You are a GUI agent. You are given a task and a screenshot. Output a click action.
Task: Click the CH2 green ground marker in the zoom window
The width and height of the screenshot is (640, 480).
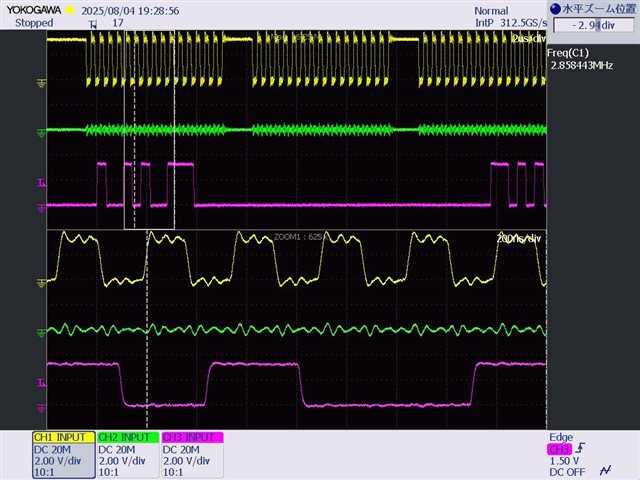(41, 333)
